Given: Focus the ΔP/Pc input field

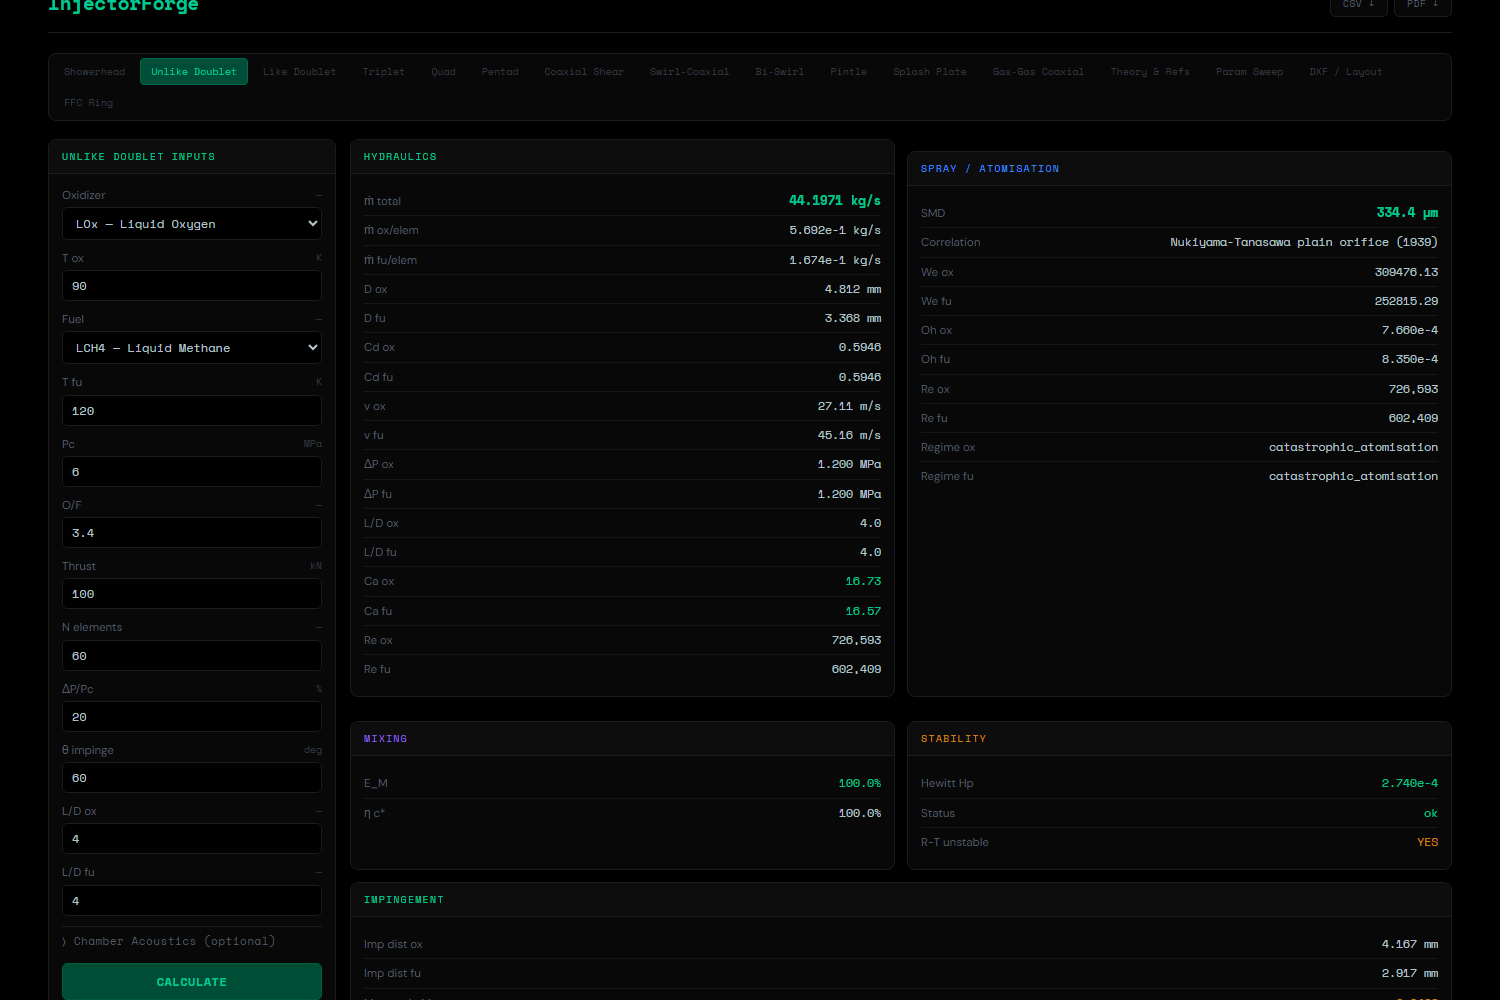Looking at the screenshot, I should click(x=192, y=717).
